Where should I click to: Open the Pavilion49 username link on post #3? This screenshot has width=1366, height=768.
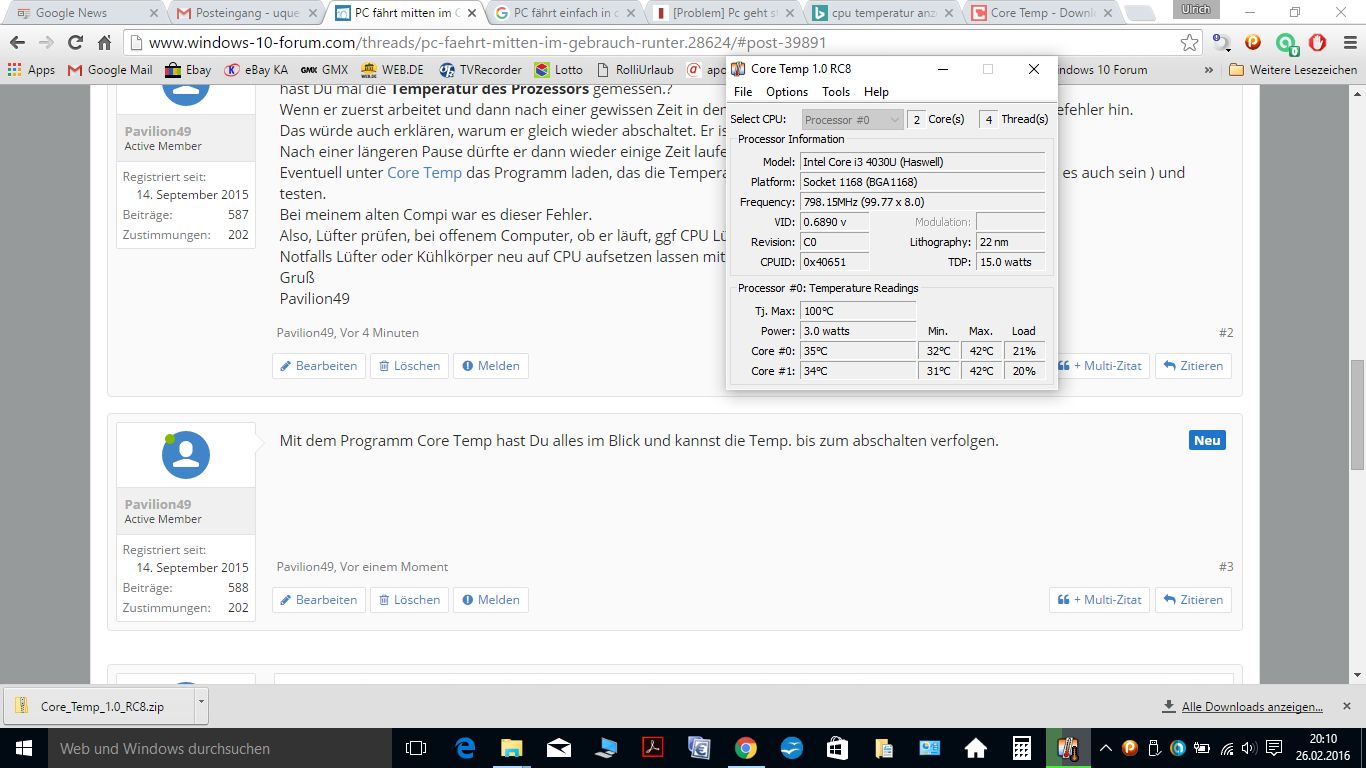point(158,505)
